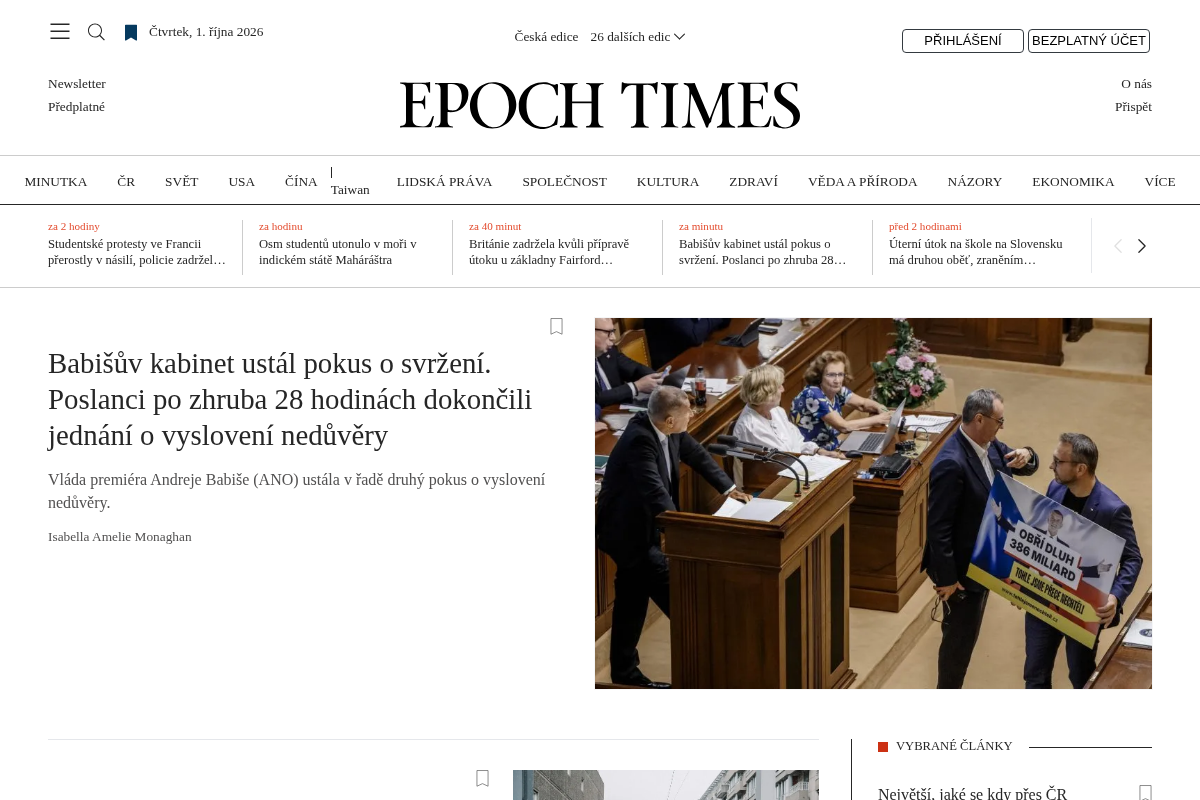The image size is (1200, 800).
Task: Open ticker item Studentské protesty ve Francii
Action: pyautogui.click(x=137, y=252)
